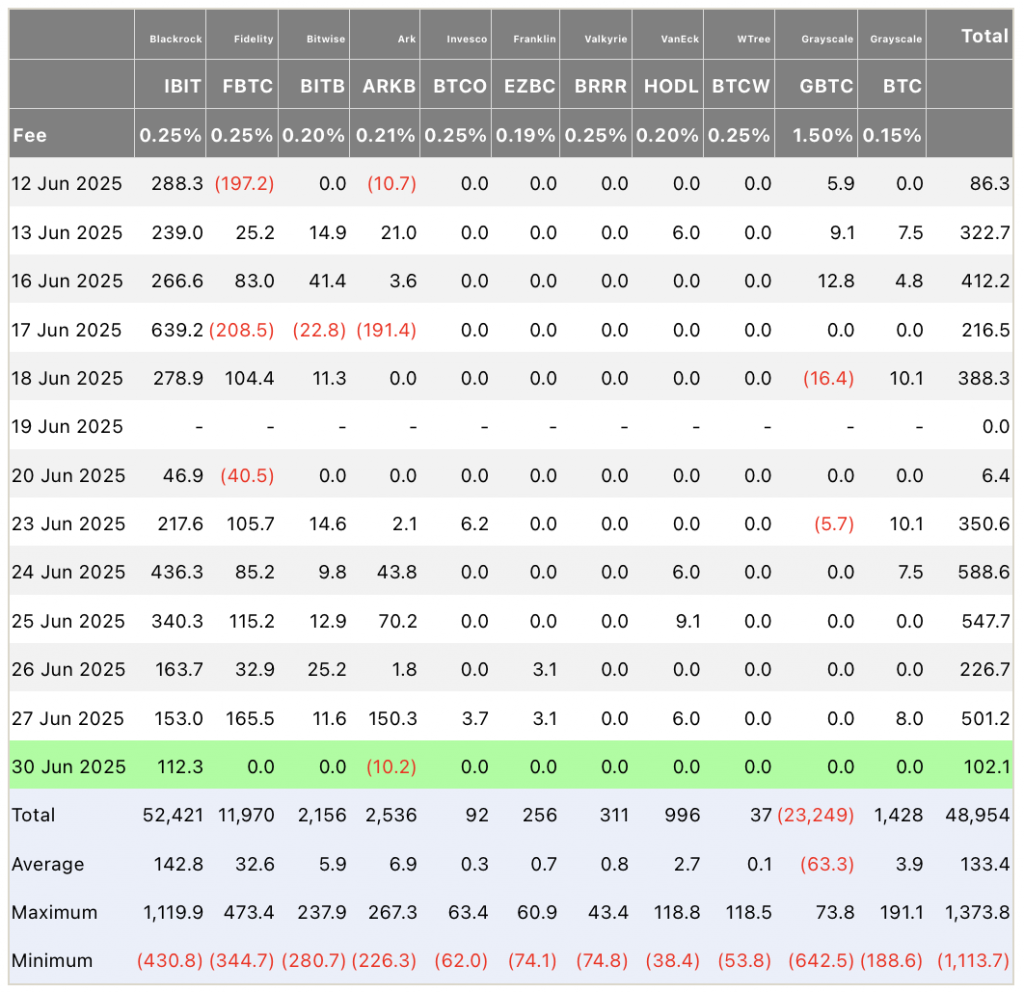Click the IBIT column header

(182, 86)
